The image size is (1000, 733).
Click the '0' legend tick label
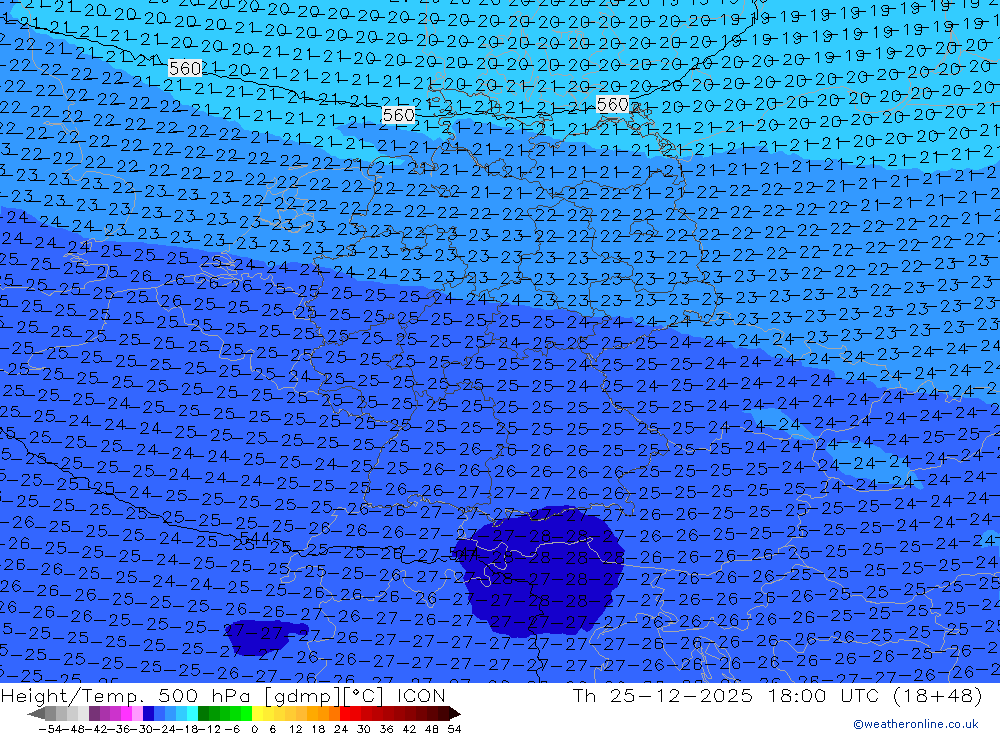254,729
